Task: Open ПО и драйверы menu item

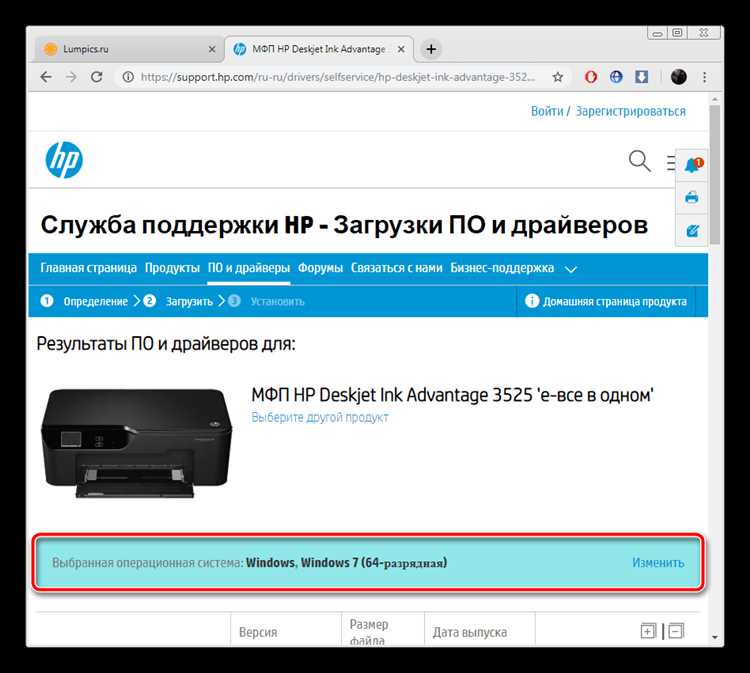Action: pos(249,268)
